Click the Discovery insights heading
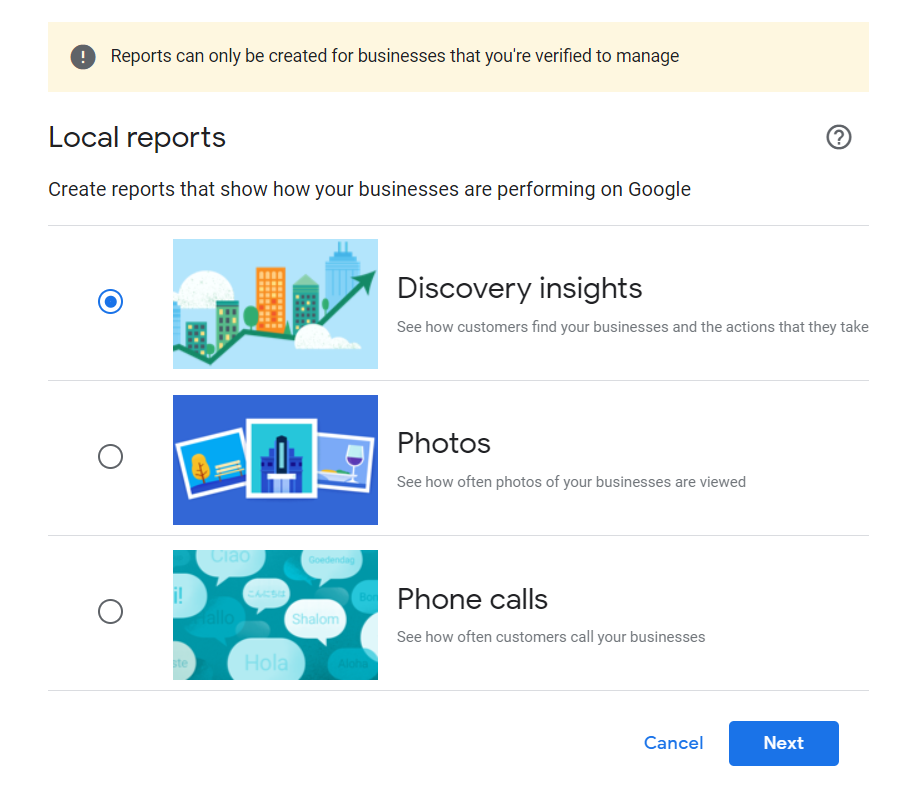The width and height of the screenshot is (917, 786). (x=519, y=288)
